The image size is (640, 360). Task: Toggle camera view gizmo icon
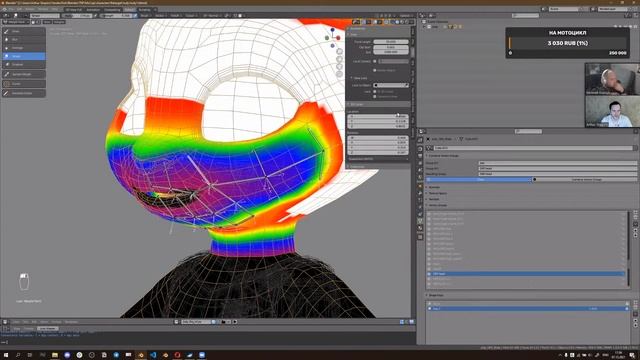point(340,67)
